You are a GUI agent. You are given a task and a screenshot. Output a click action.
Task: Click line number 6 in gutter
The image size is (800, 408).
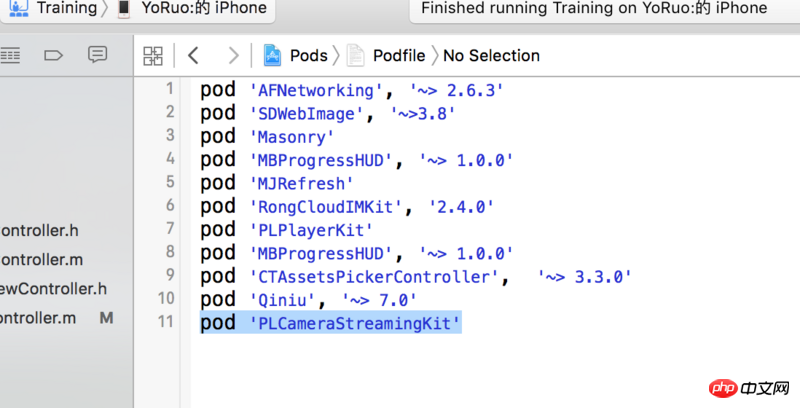[x=170, y=205]
